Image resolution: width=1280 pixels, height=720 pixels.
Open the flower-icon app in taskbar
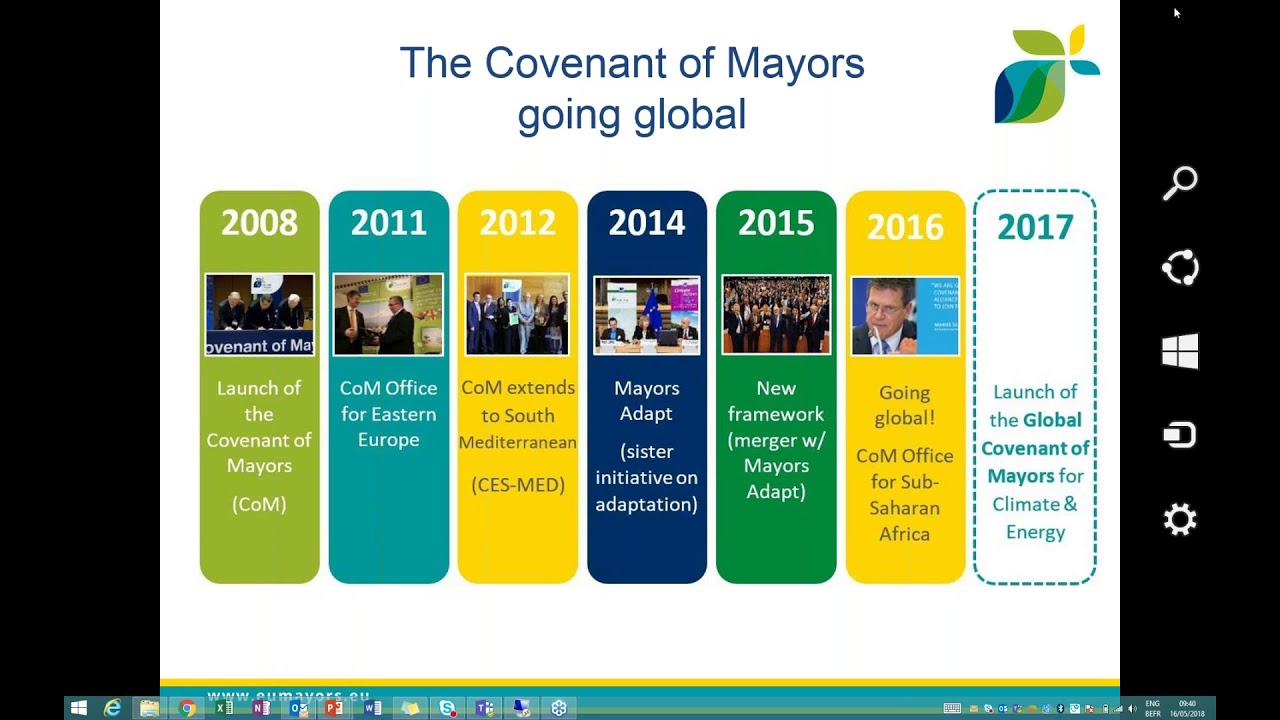click(559, 708)
